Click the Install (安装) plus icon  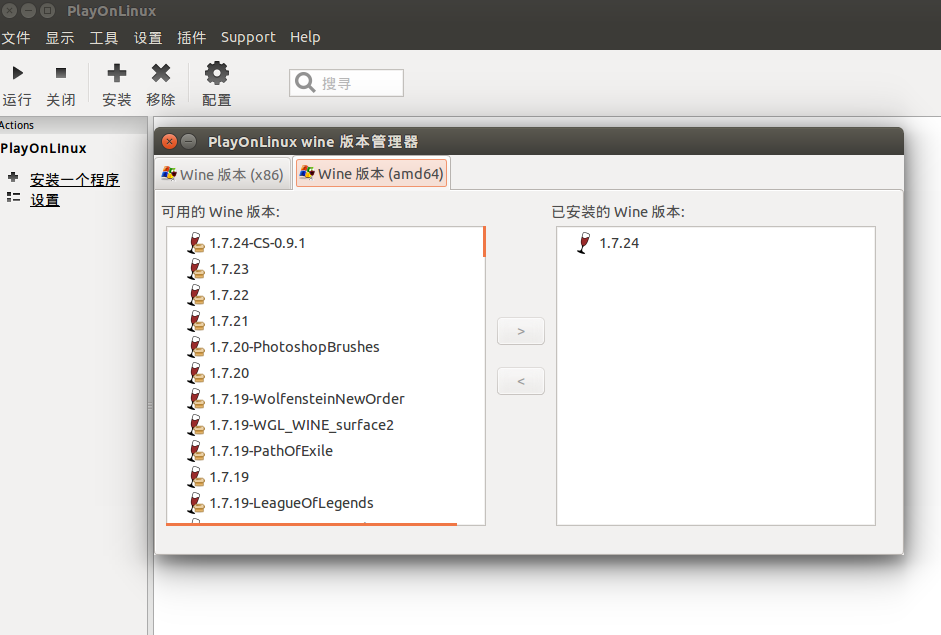(116, 73)
